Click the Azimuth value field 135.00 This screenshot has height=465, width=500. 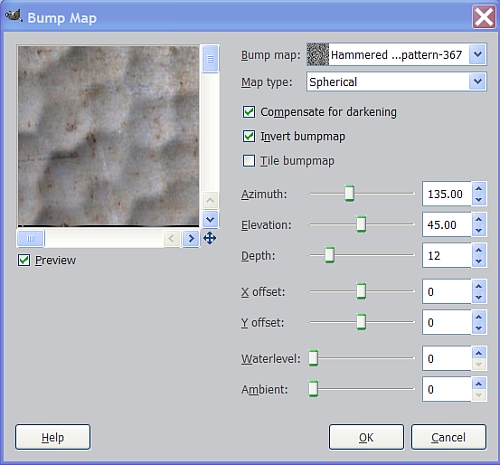447,194
